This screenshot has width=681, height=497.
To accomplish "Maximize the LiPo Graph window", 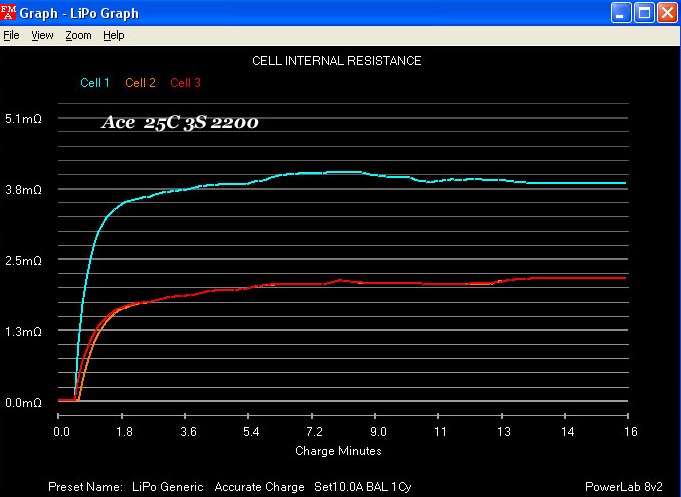I will click(x=645, y=13).
